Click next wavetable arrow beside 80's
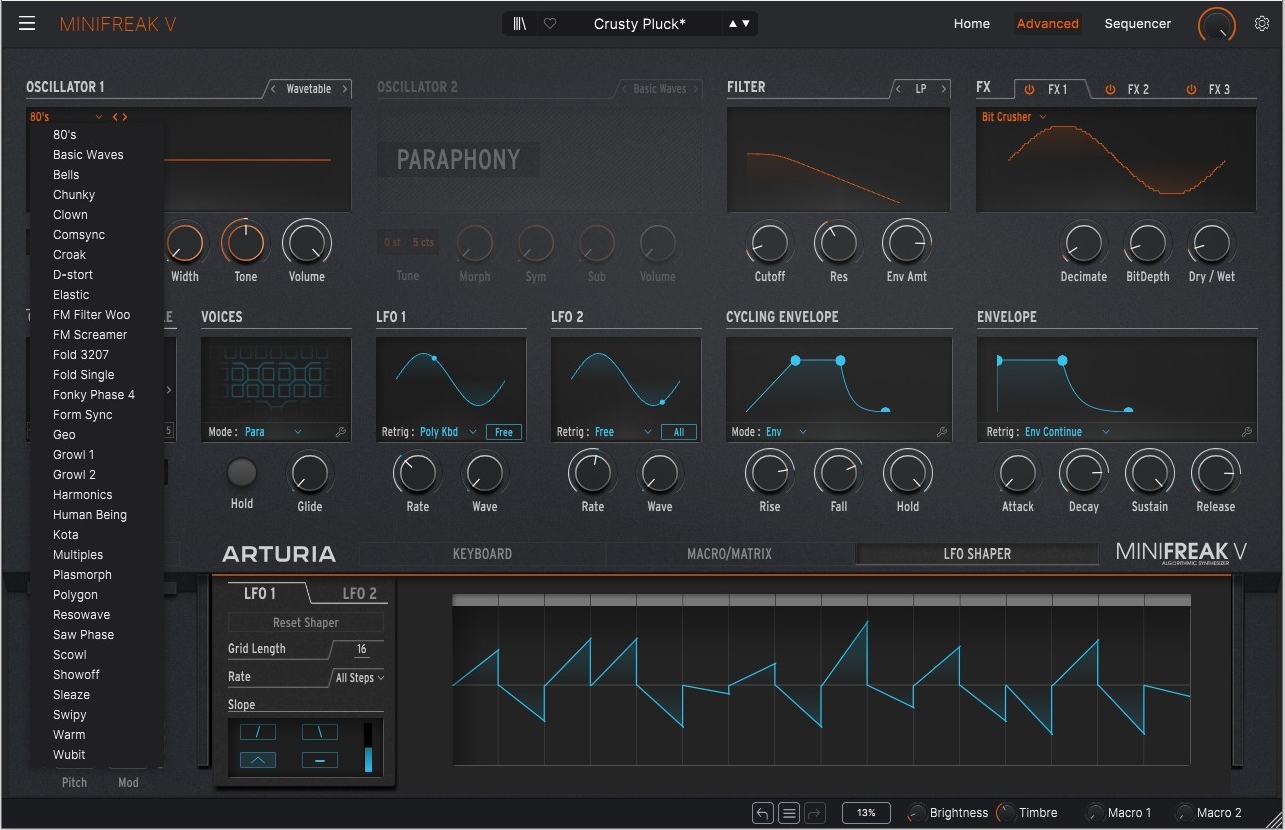 pos(125,117)
